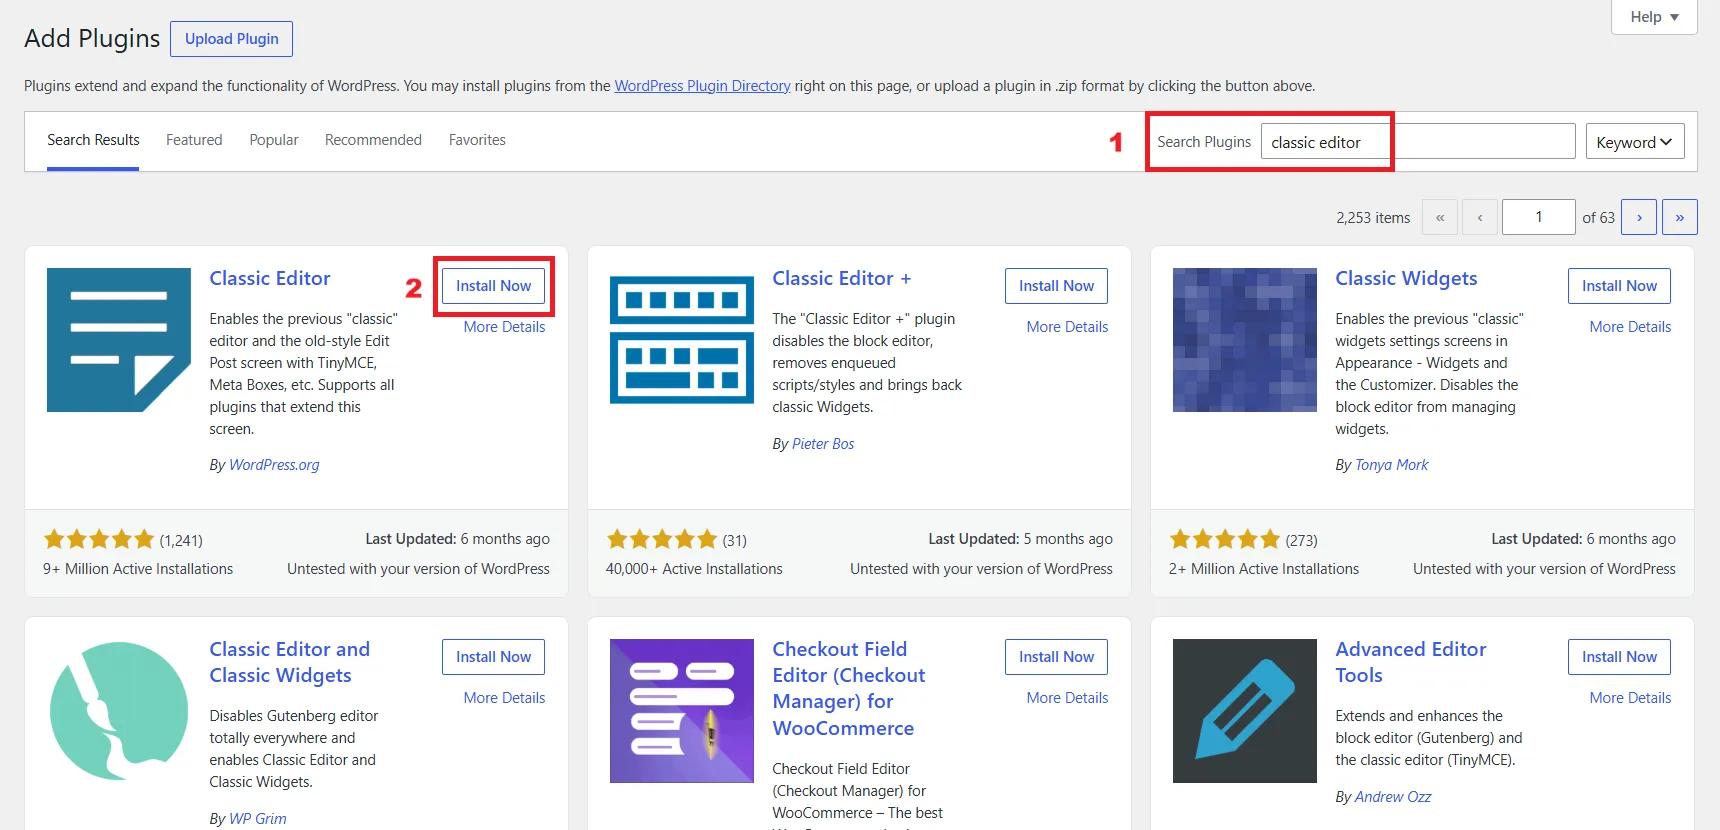Image resolution: width=1720 pixels, height=830 pixels.
Task: Install Classic Editor and Classic Widgets plugin
Action: click(494, 657)
